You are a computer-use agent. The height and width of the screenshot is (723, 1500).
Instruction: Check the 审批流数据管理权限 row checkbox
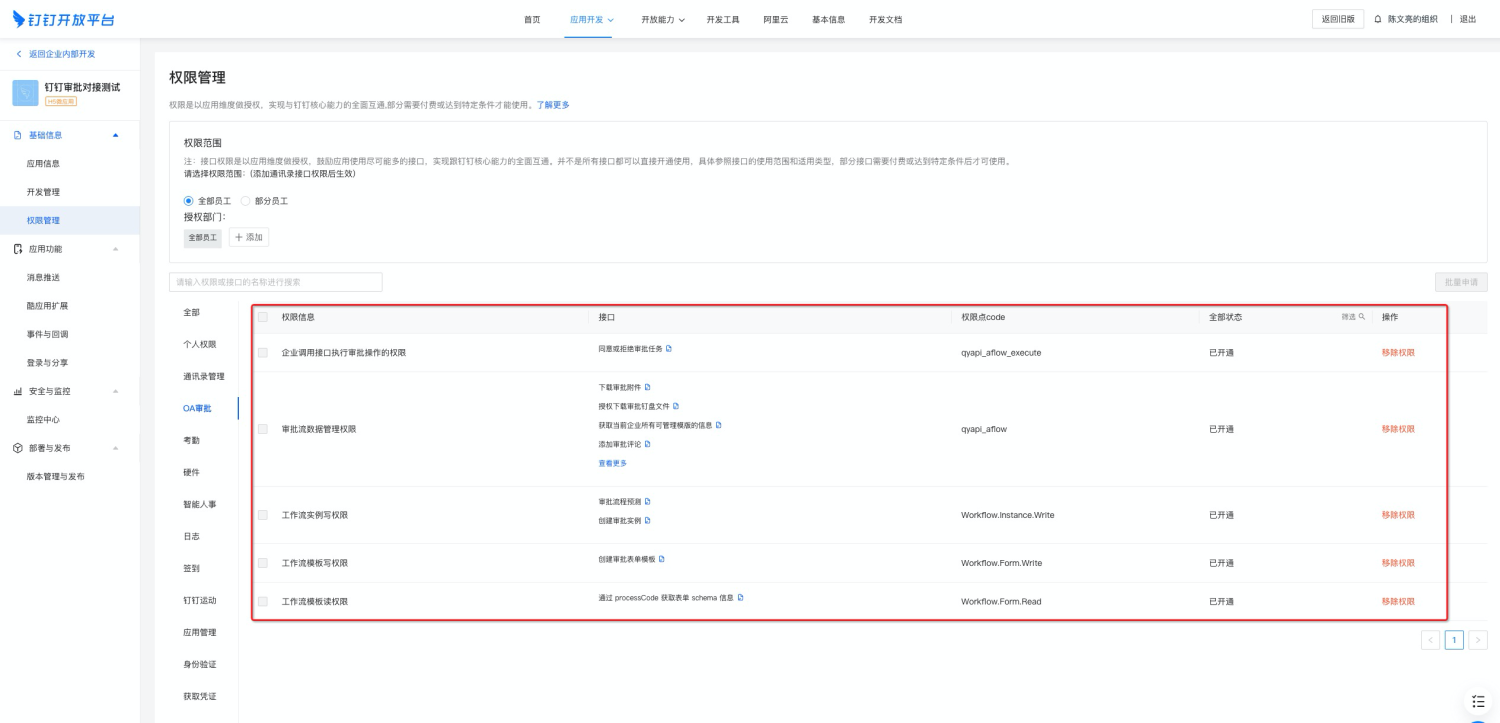pos(263,429)
